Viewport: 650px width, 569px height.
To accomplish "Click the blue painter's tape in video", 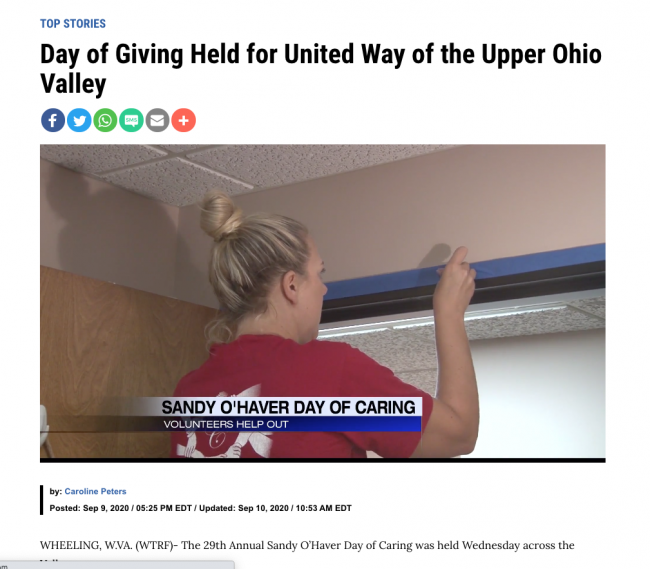I will 464,271.
